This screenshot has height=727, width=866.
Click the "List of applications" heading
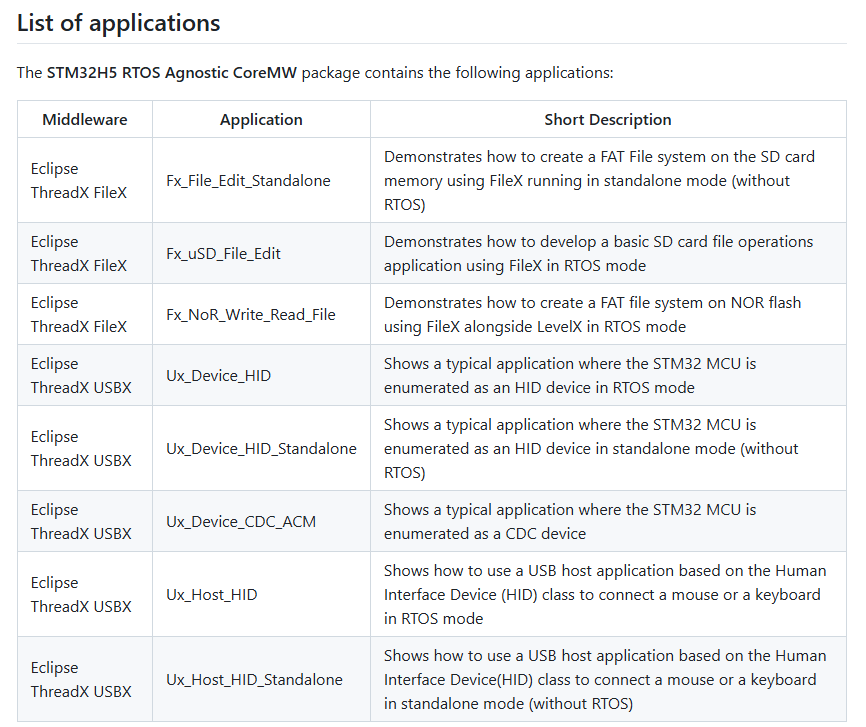point(118,23)
